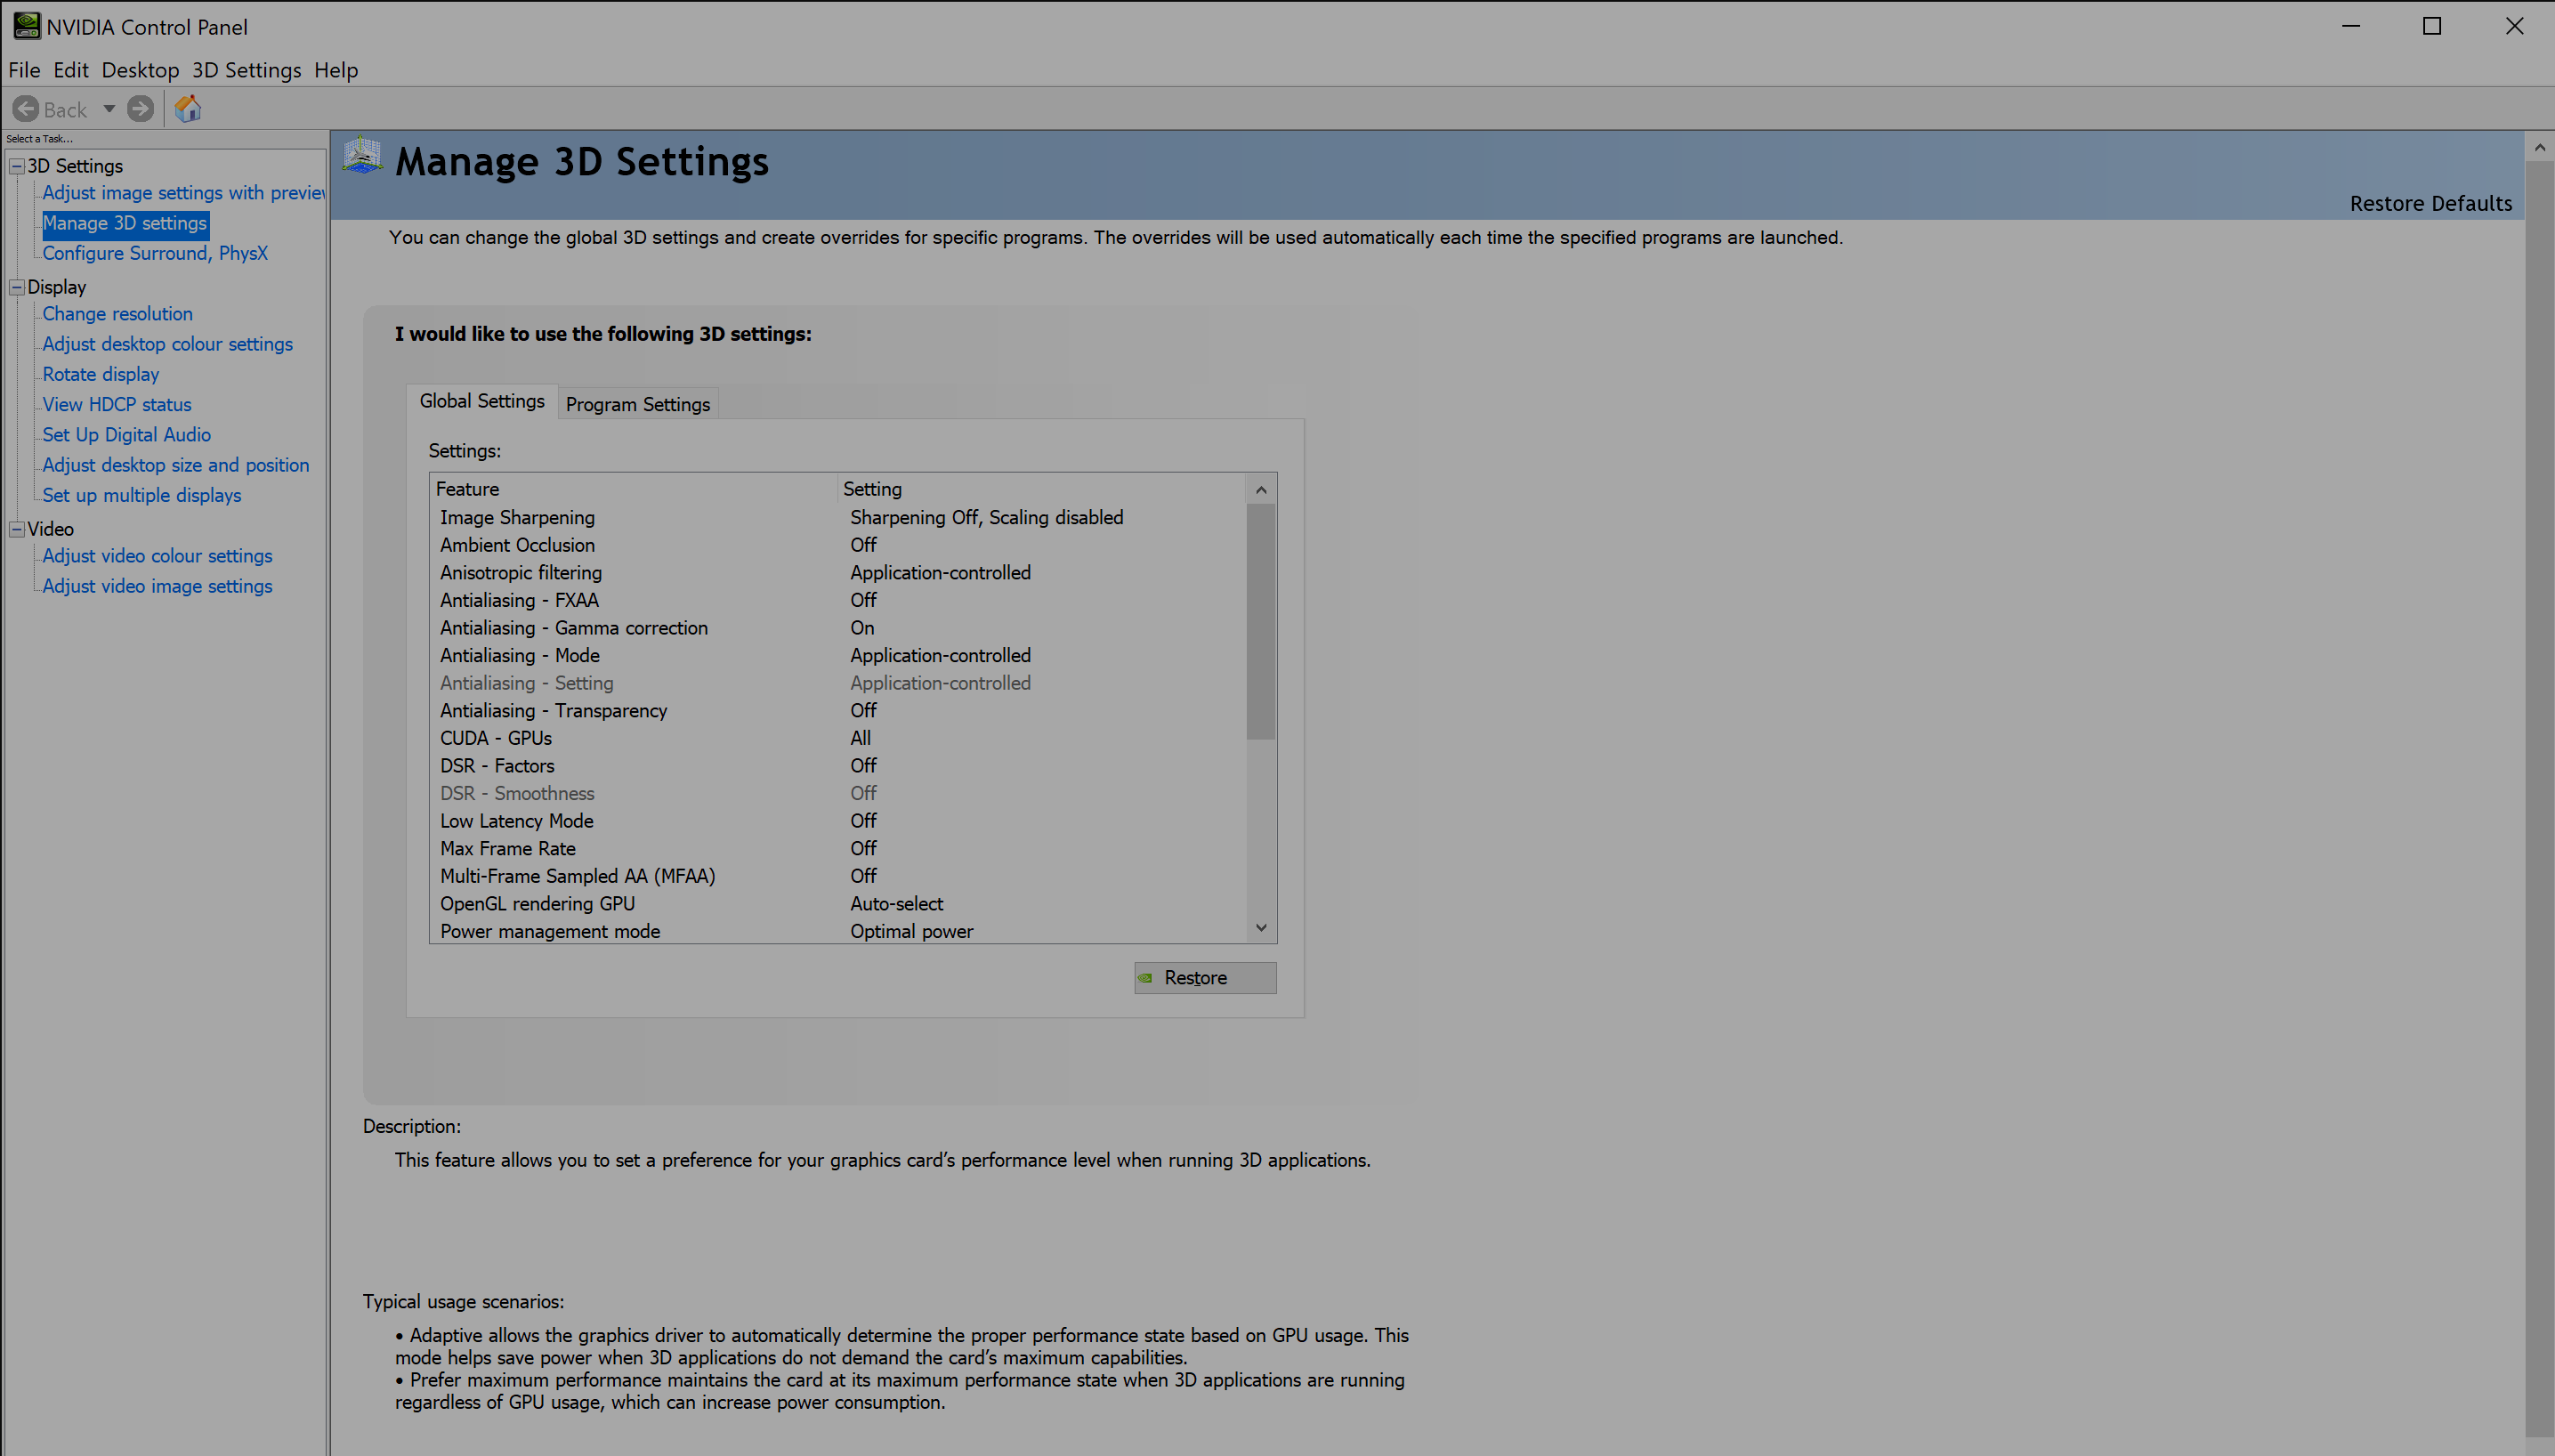Select Multi-Frame Sampled AA (MFAA) row

coord(838,876)
